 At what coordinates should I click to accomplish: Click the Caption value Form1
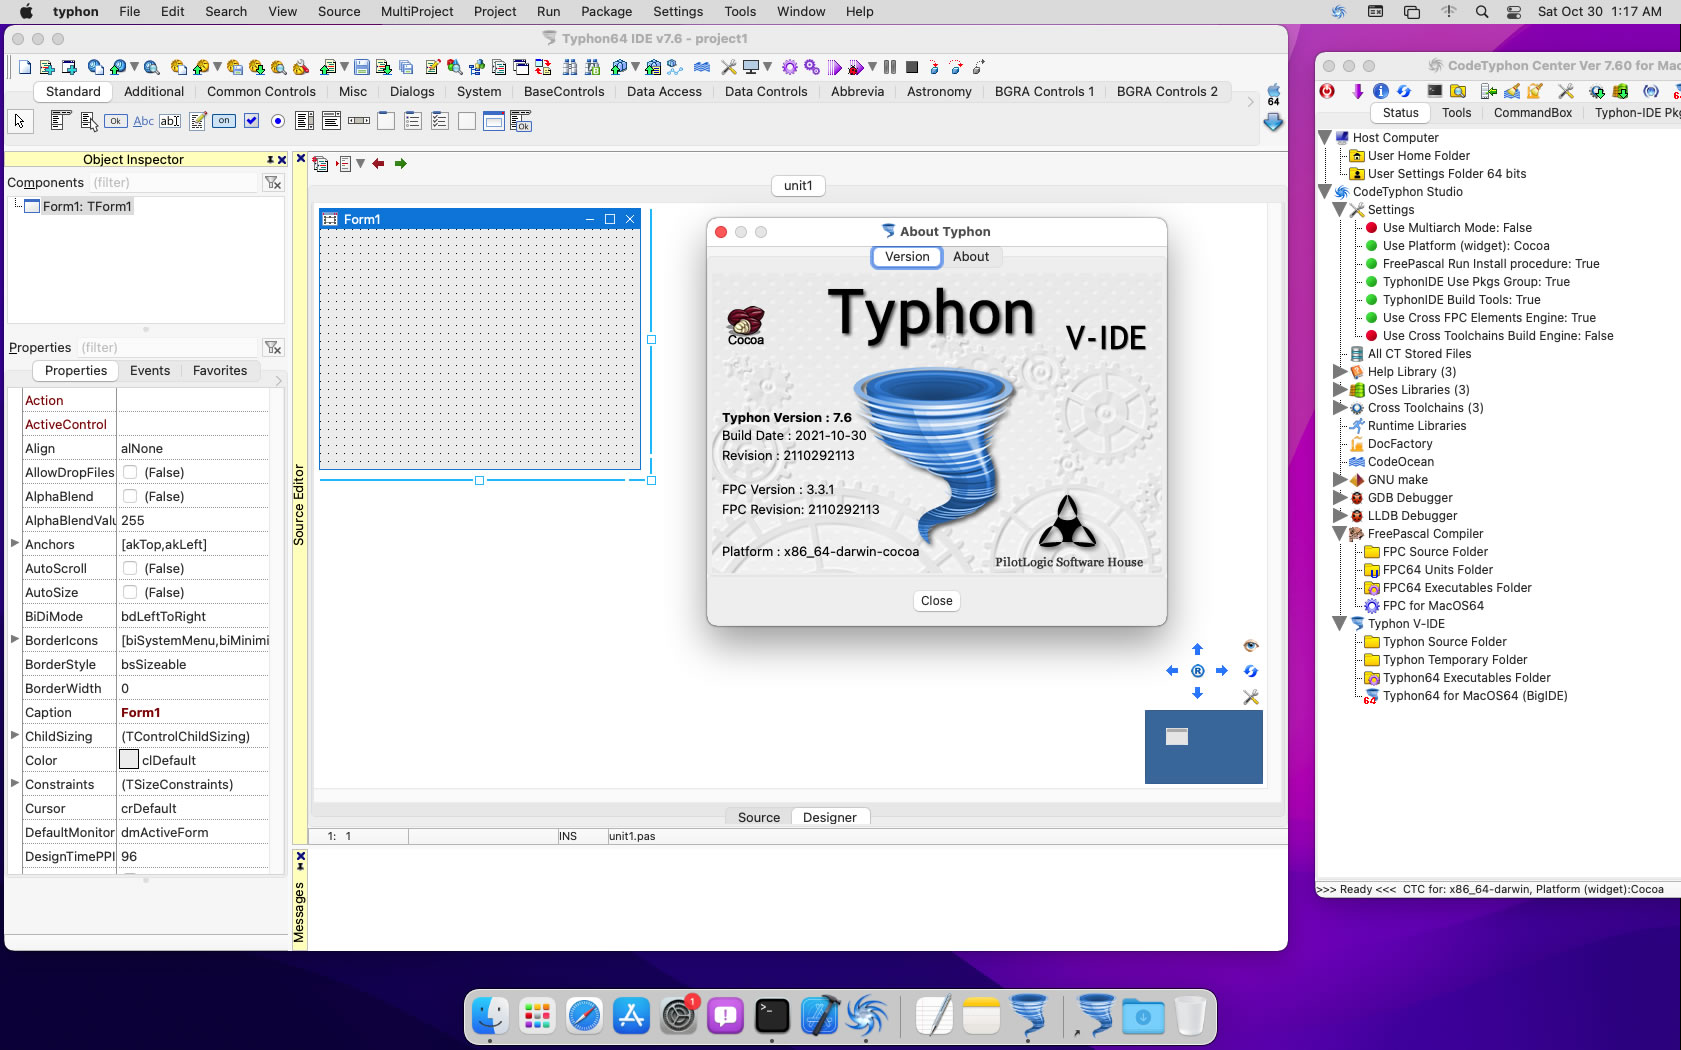[141, 713]
